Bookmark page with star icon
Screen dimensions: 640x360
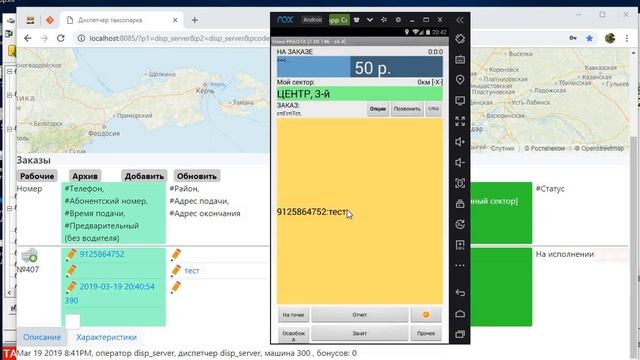589,38
